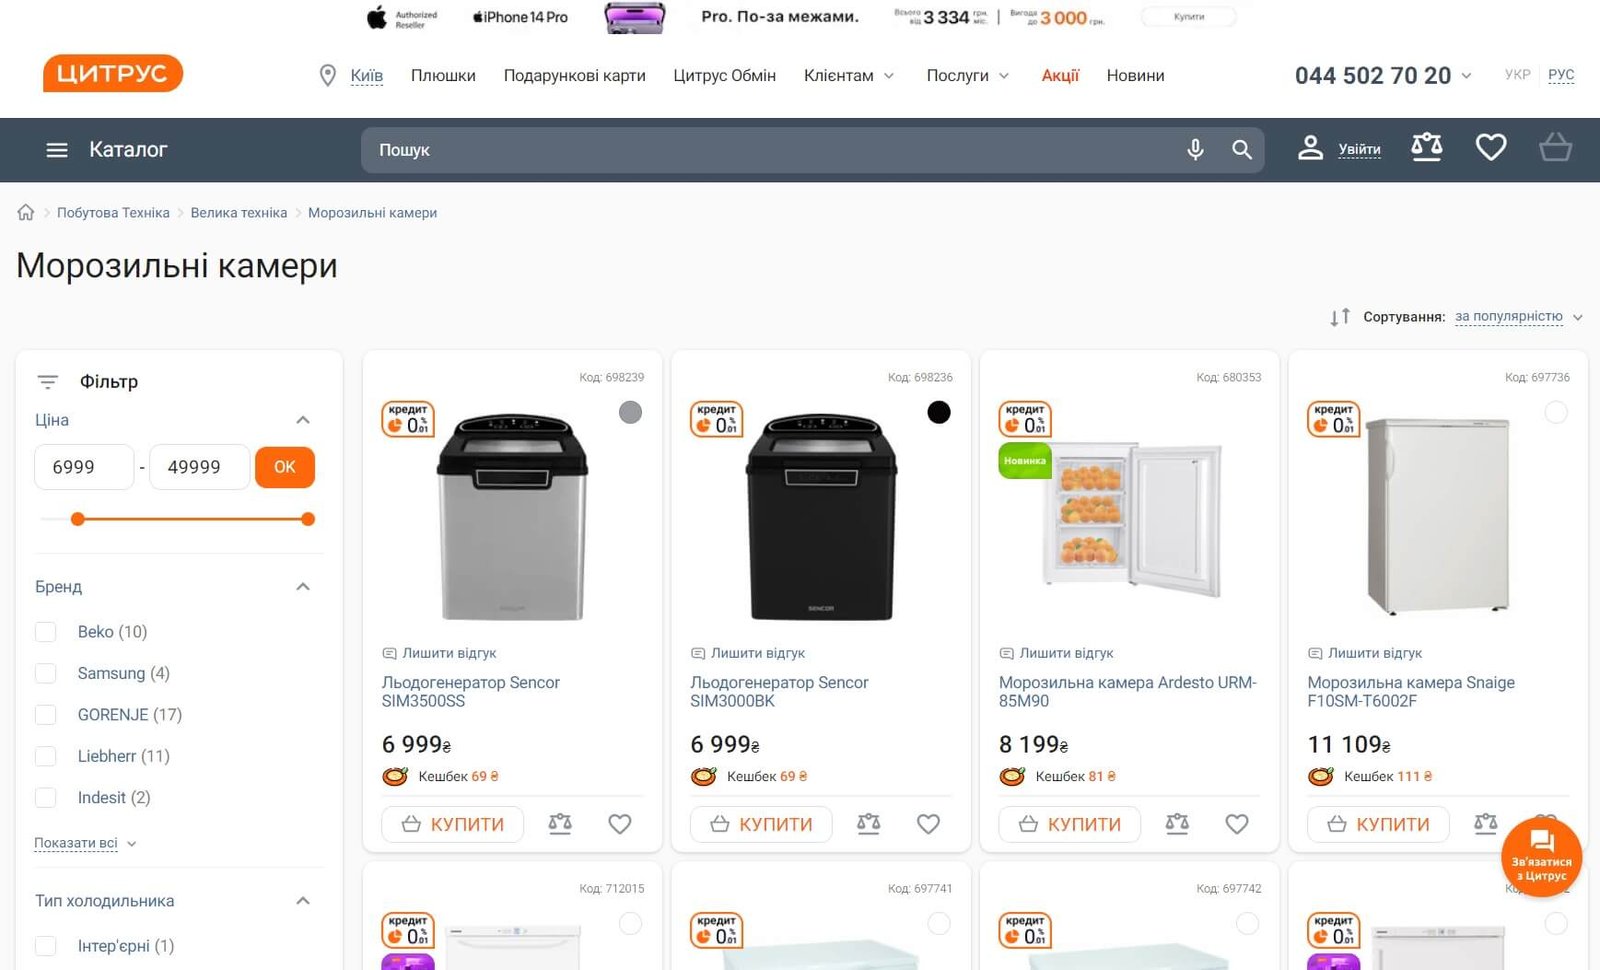The height and width of the screenshot is (970, 1600).
Task: Click the user profile icon
Action: pyautogui.click(x=1310, y=148)
